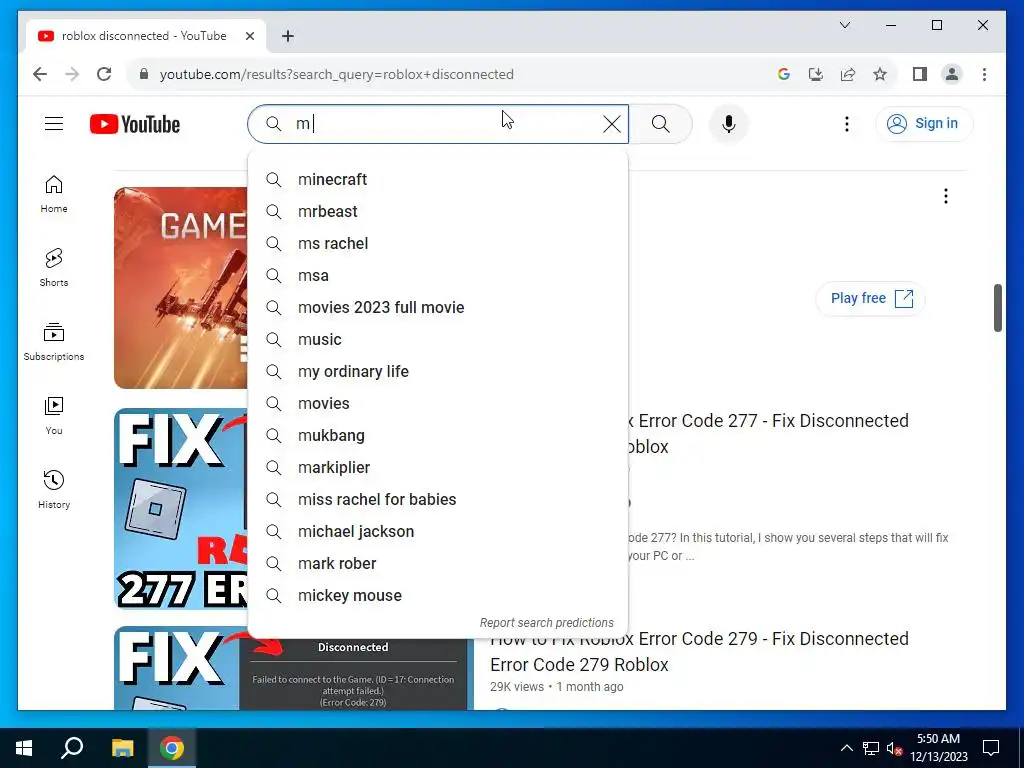Image resolution: width=1024 pixels, height=768 pixels.
Task: Close the roblox disconnected tab
Action: pyautogui.click(x=249, y=36)
